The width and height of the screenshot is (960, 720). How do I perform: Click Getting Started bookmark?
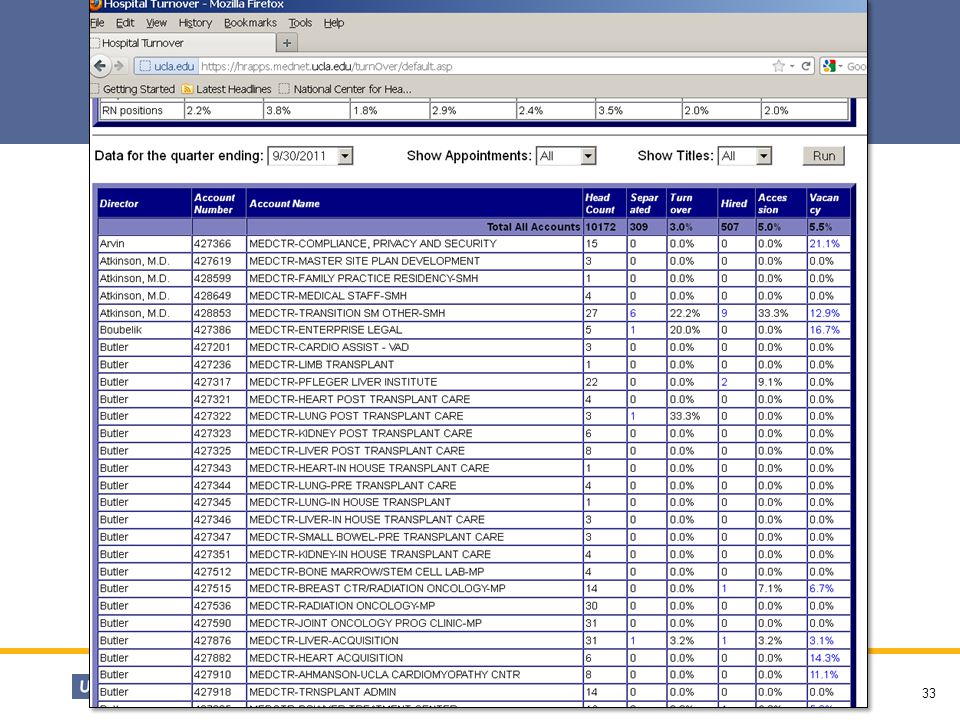134,89
